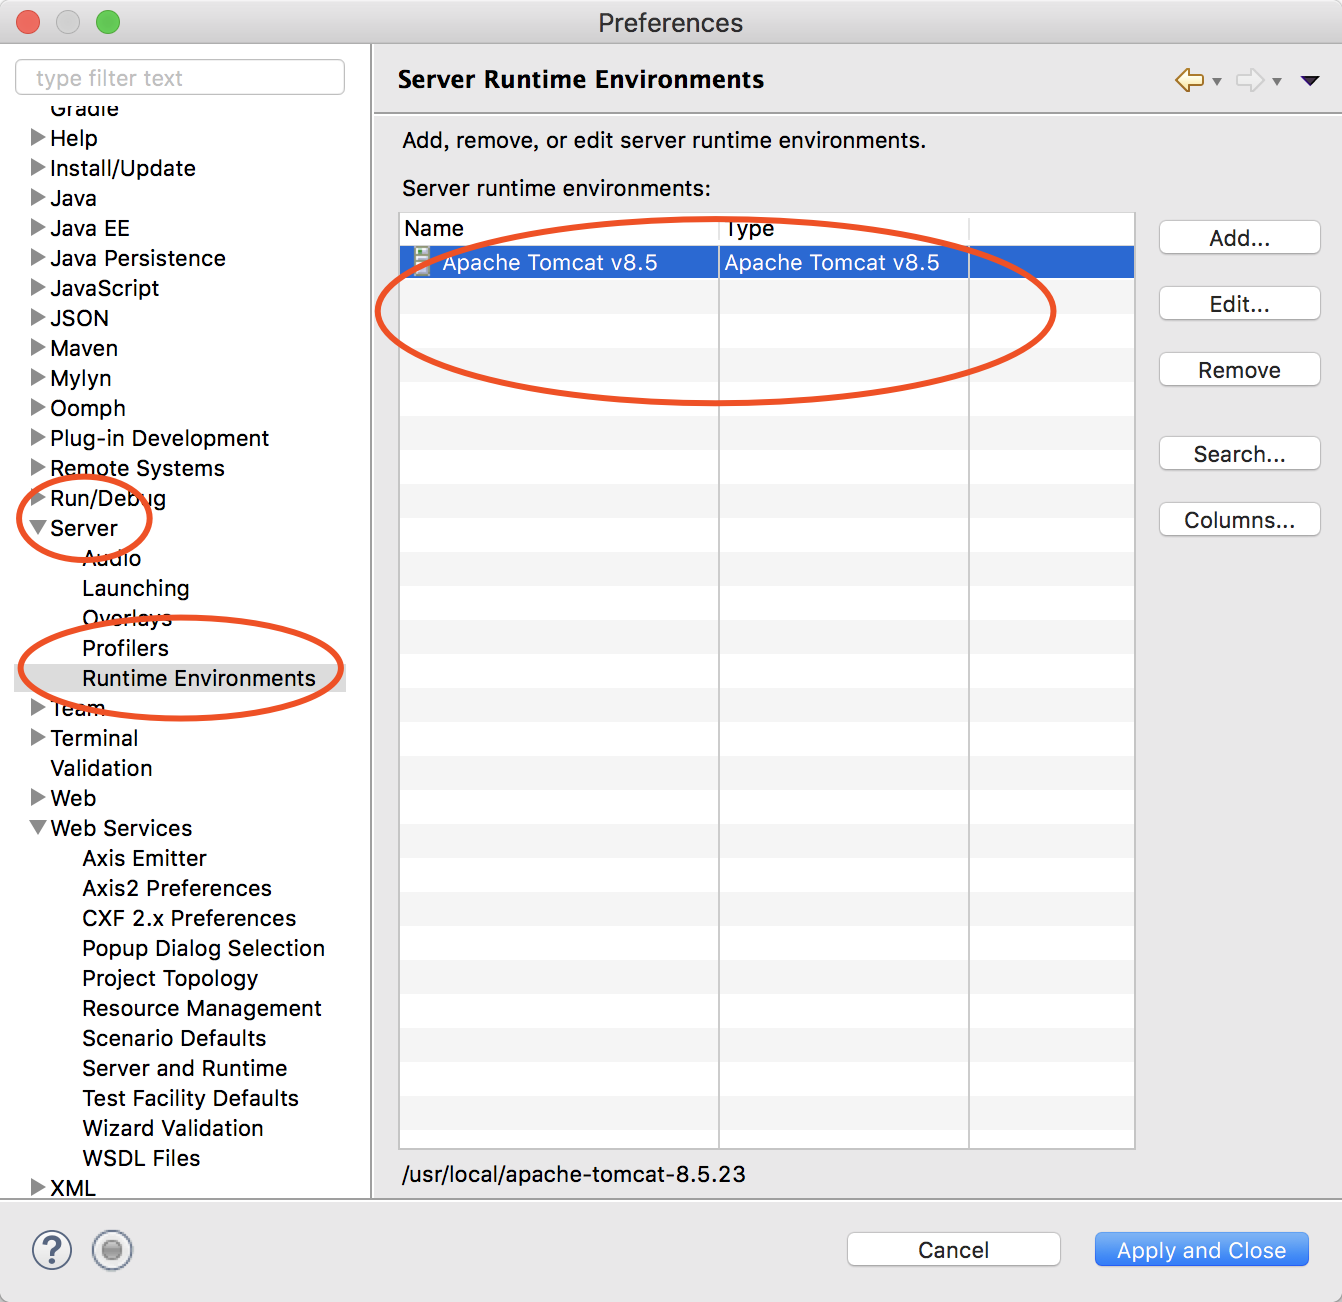1342x1302 pixels.
Task: Collapse the Web Services tree node
Action: pyautogui.click(x=38, y=827)
